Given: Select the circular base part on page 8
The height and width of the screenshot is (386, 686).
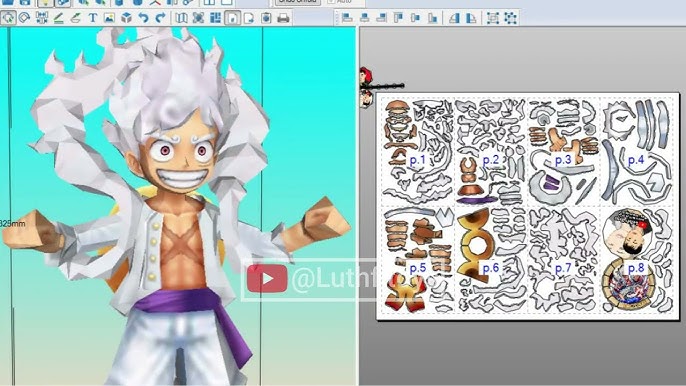Looking at the screenshot, I should coord(628,285).
